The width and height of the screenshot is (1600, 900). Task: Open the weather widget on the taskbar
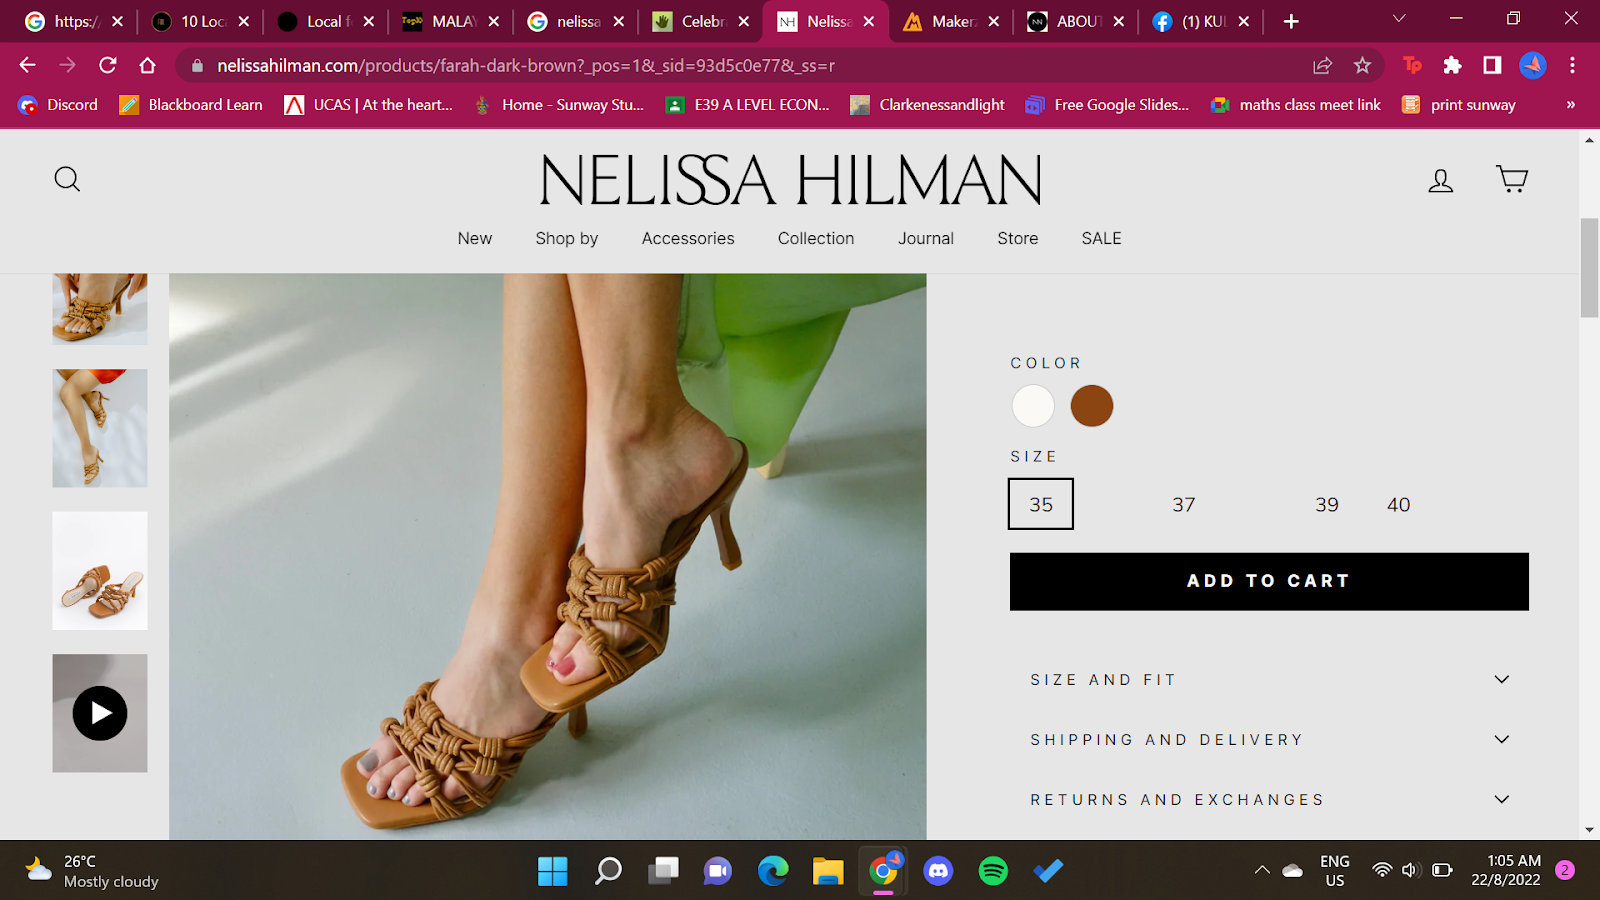[x=92, y=871]
